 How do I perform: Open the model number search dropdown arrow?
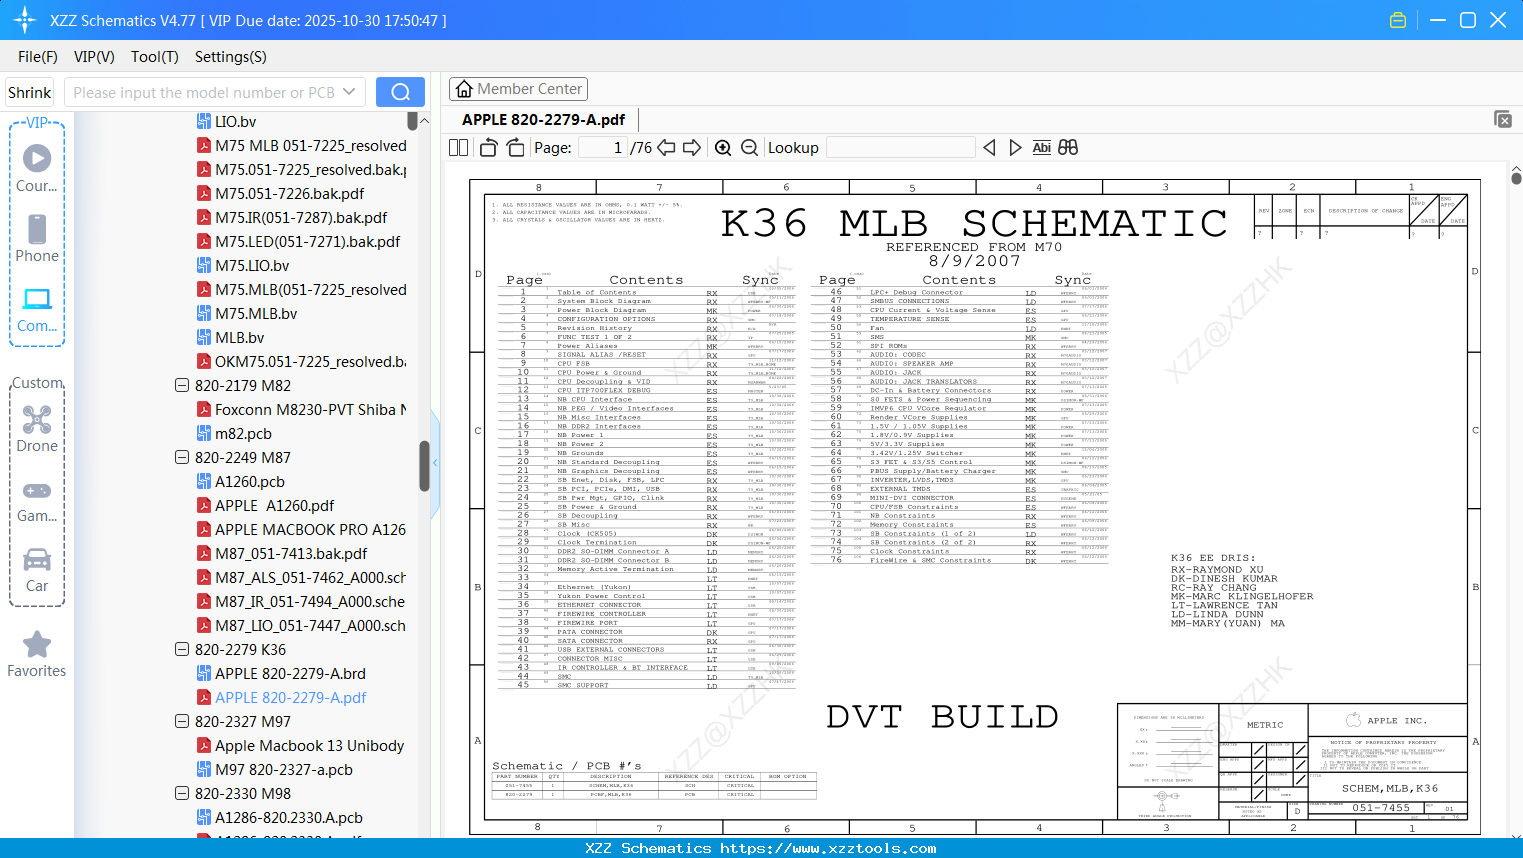click(x=349, y=92)
